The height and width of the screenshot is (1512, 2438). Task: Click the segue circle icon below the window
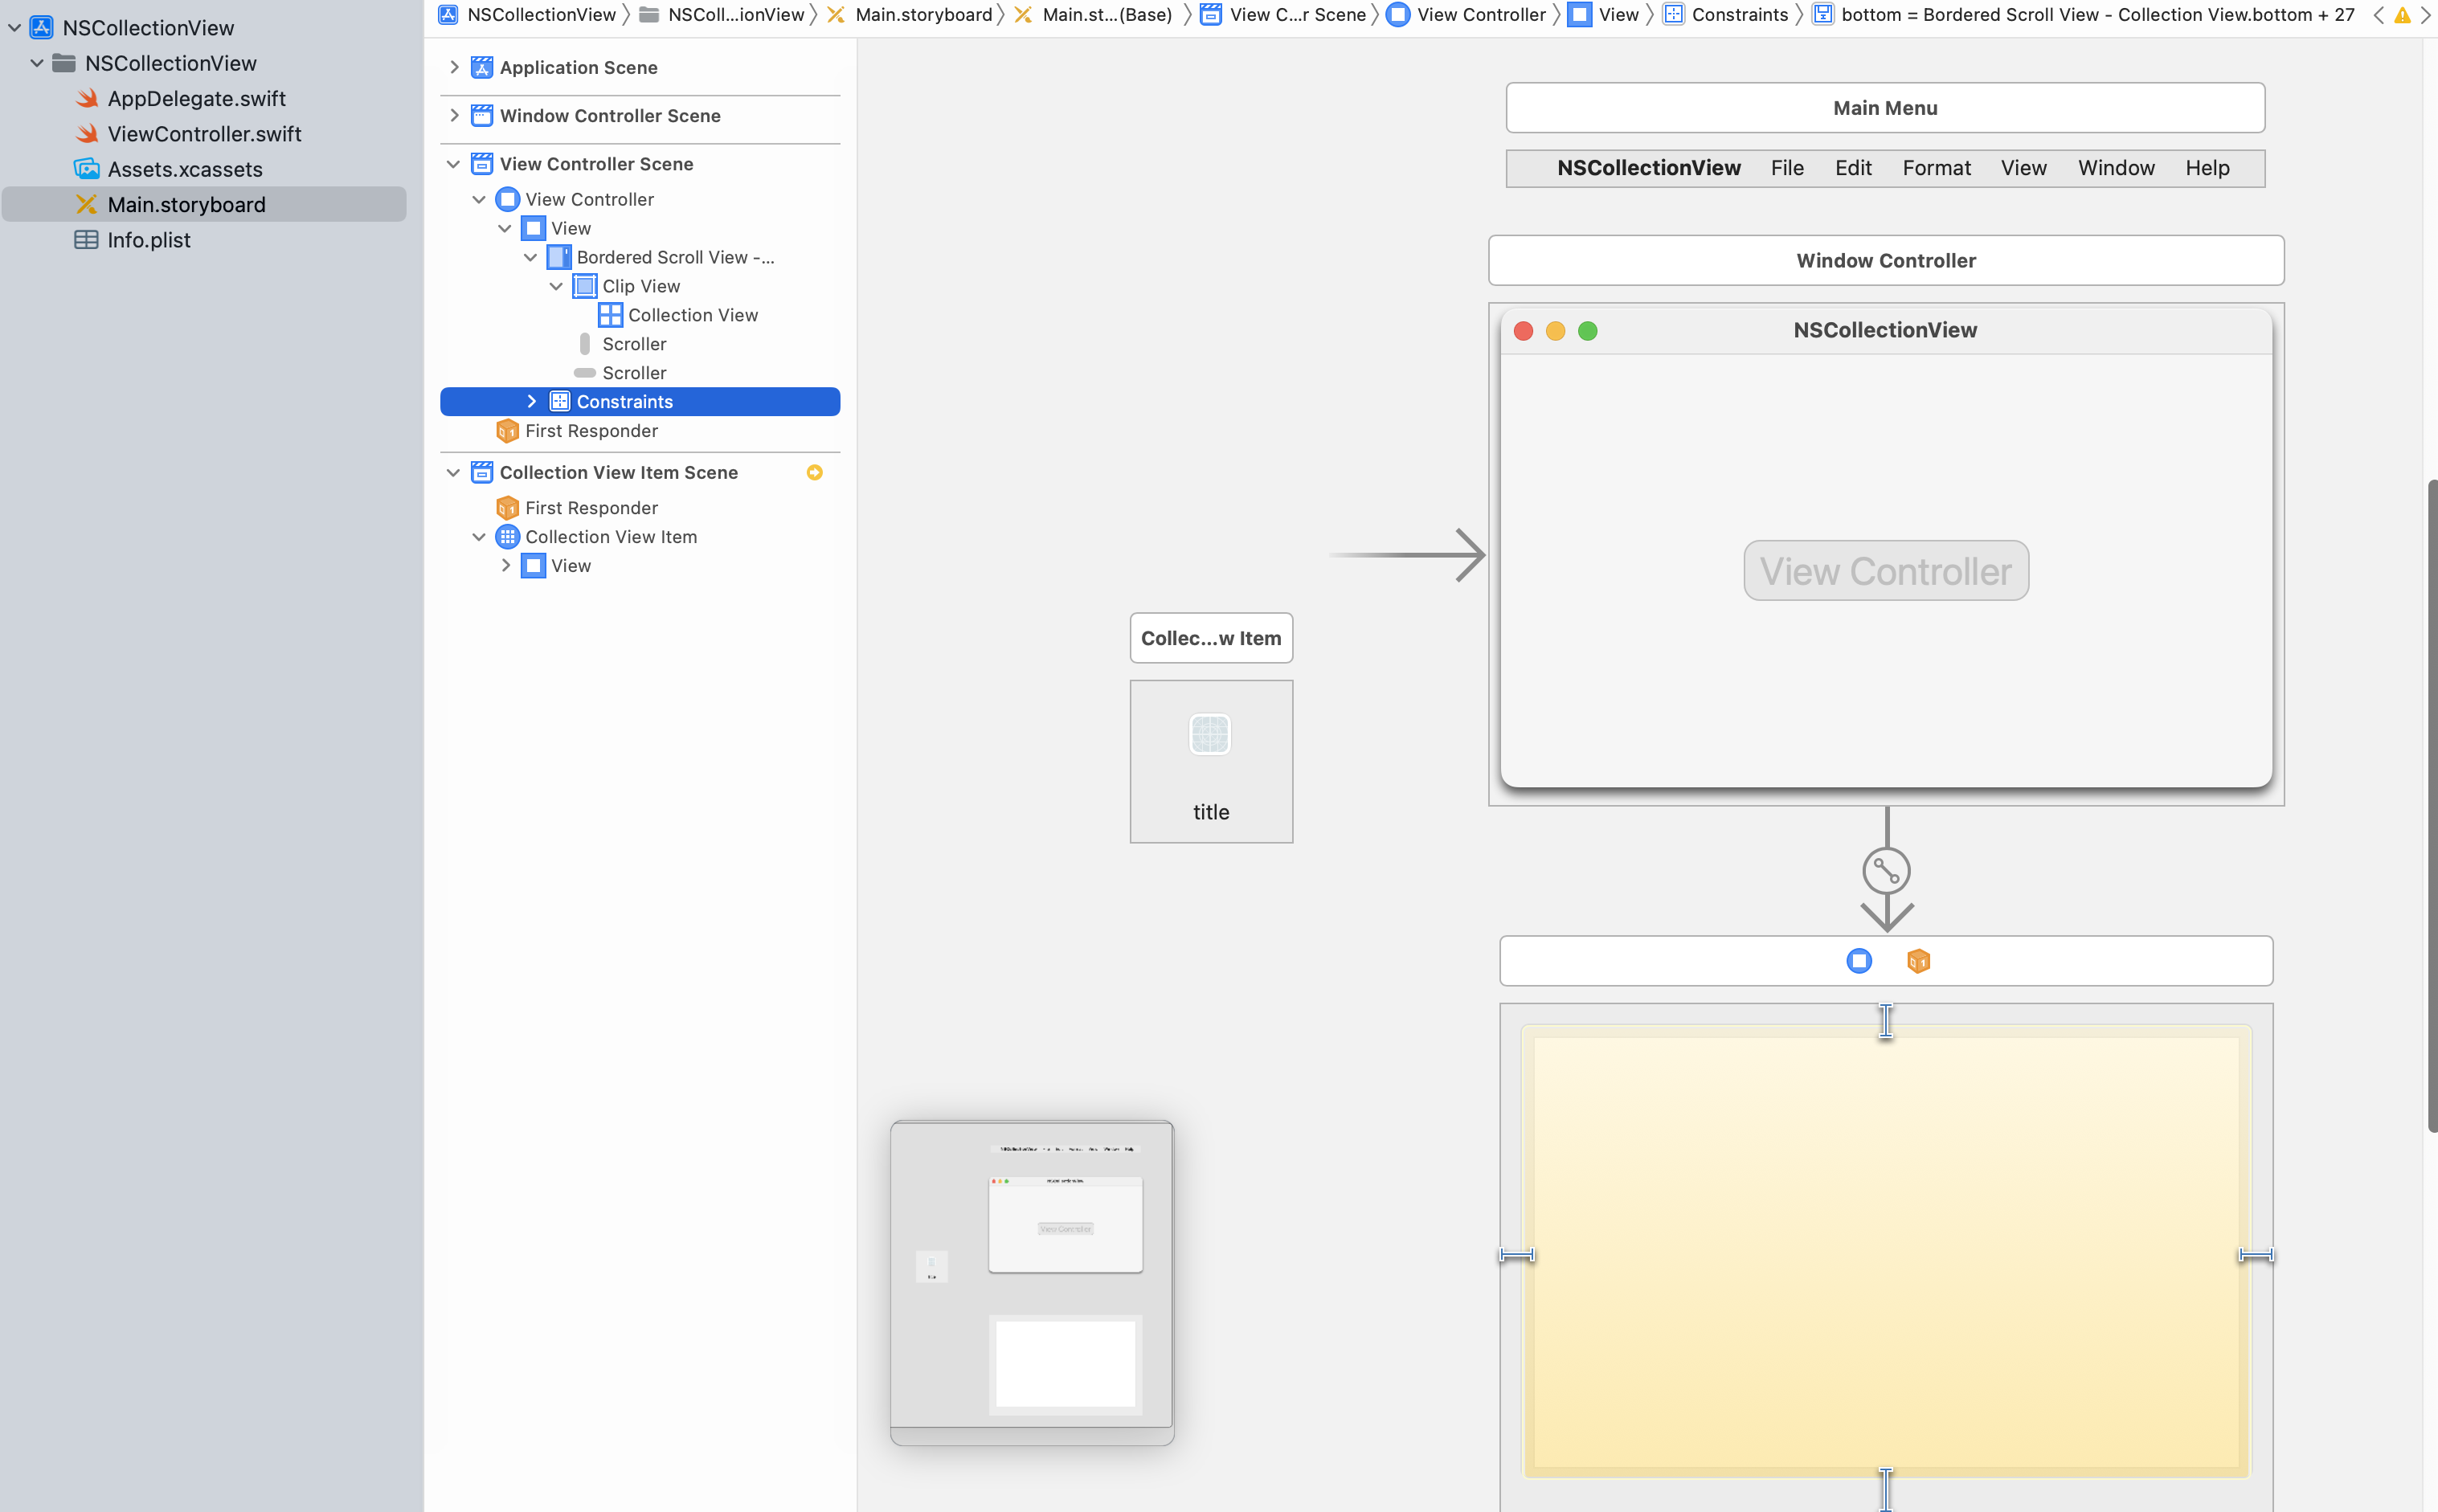pos(1886,871)
